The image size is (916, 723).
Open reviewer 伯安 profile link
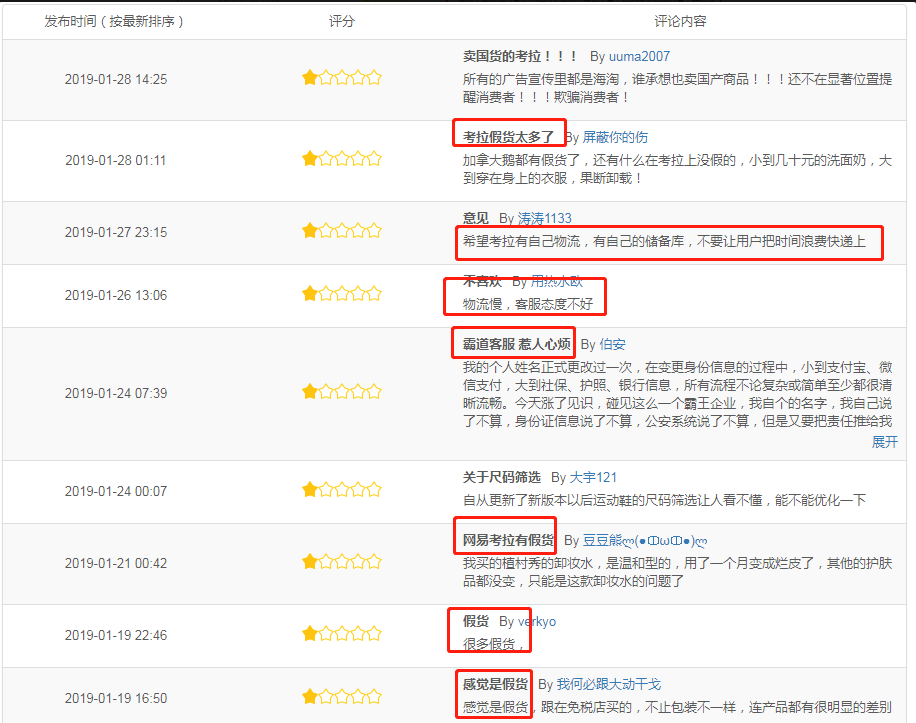click(612, 345)
